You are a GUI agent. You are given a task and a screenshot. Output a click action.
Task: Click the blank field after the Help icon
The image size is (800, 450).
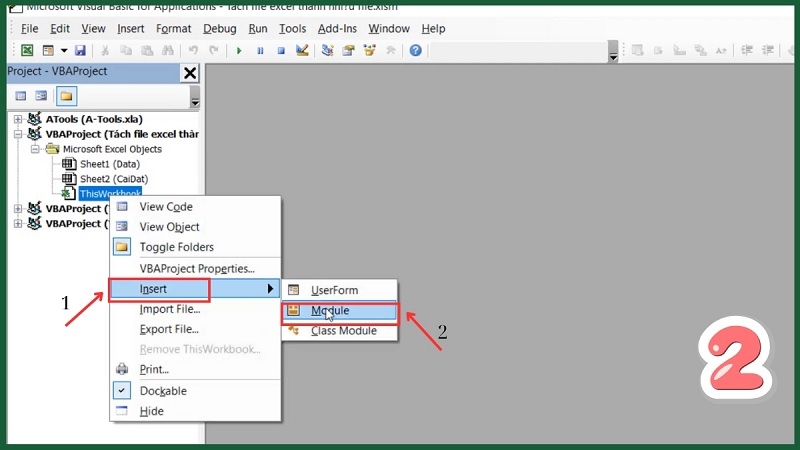point(518,51)
